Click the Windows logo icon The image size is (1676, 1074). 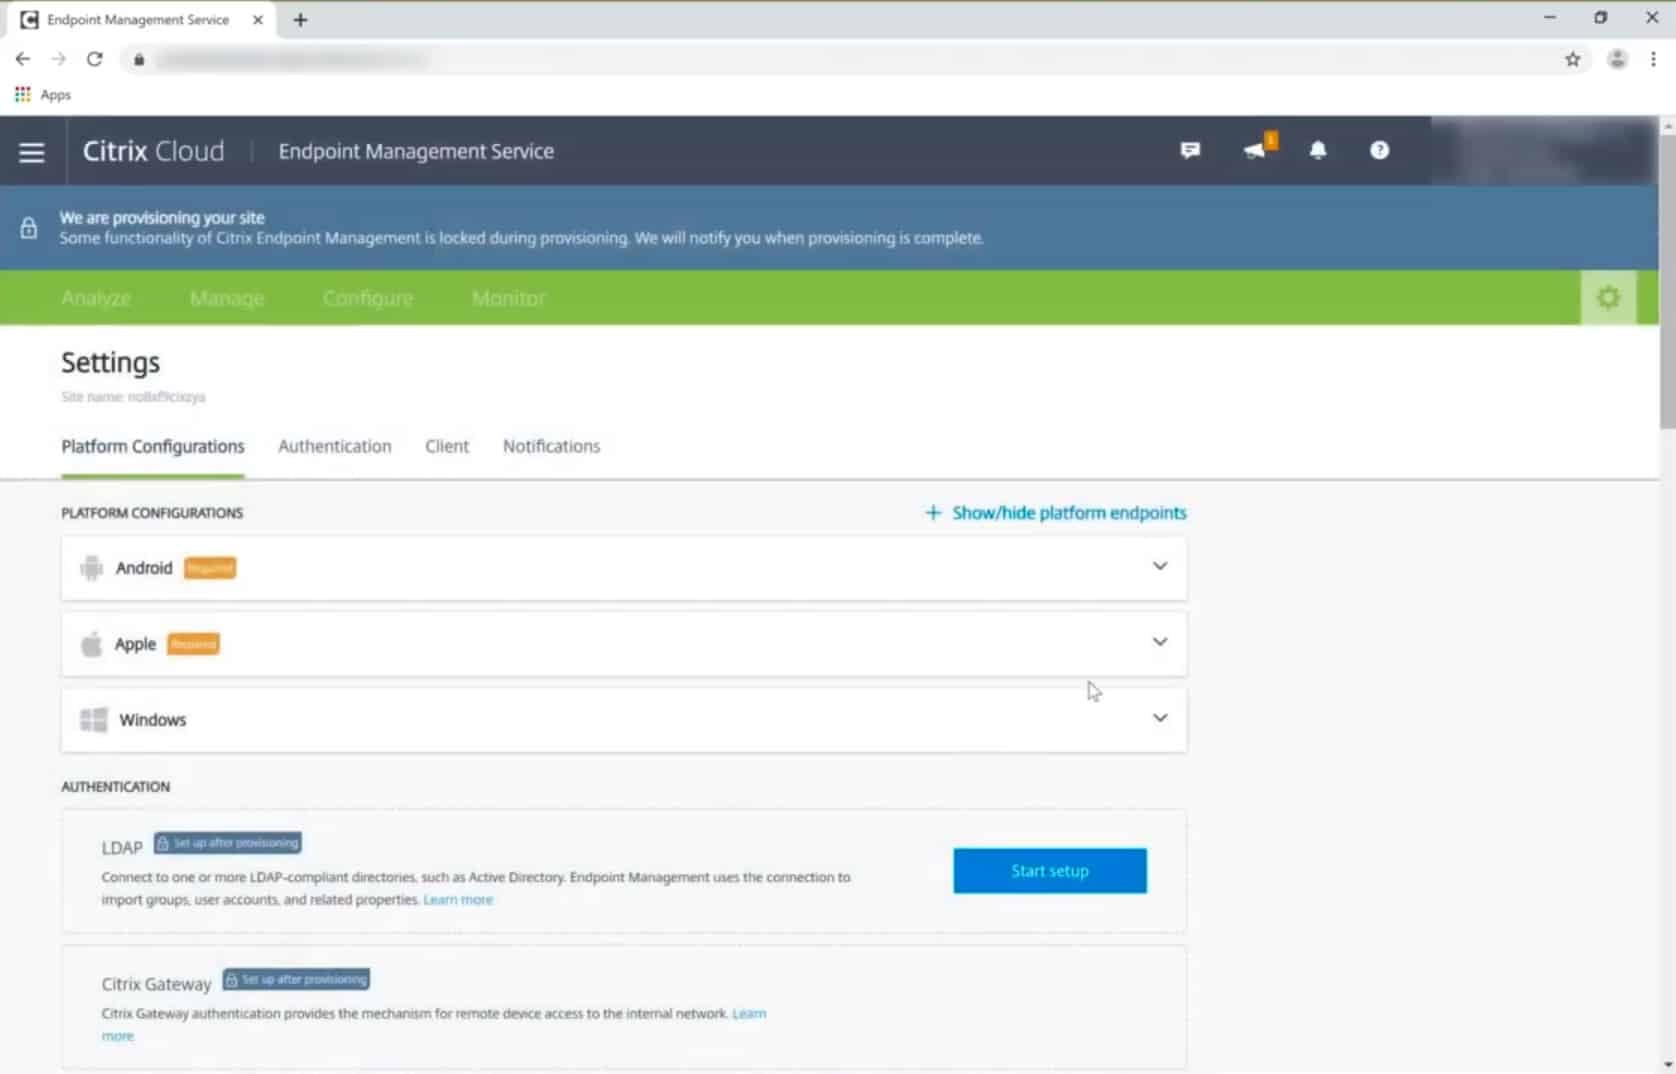[x=93, y=720]
